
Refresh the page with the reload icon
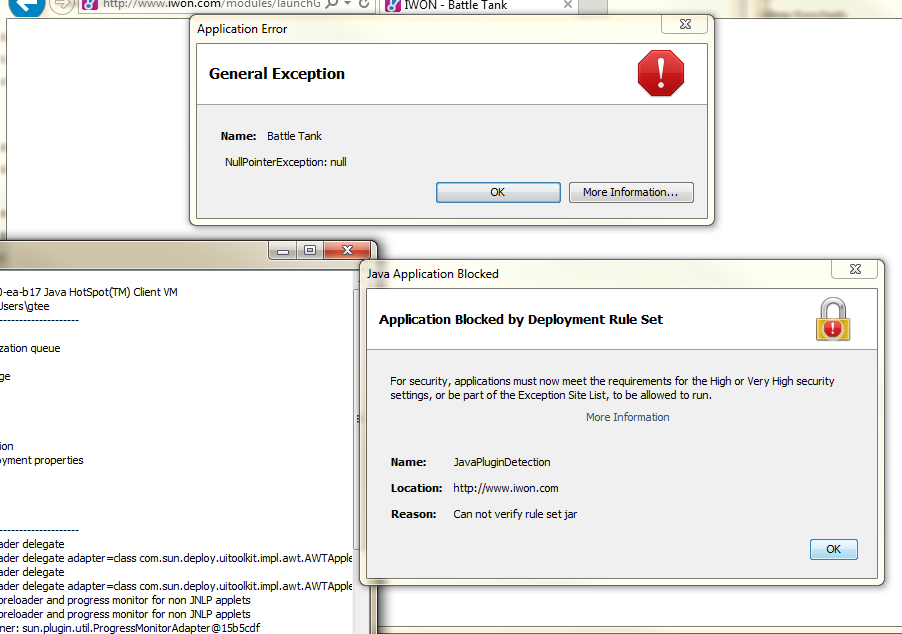point(364,5)
